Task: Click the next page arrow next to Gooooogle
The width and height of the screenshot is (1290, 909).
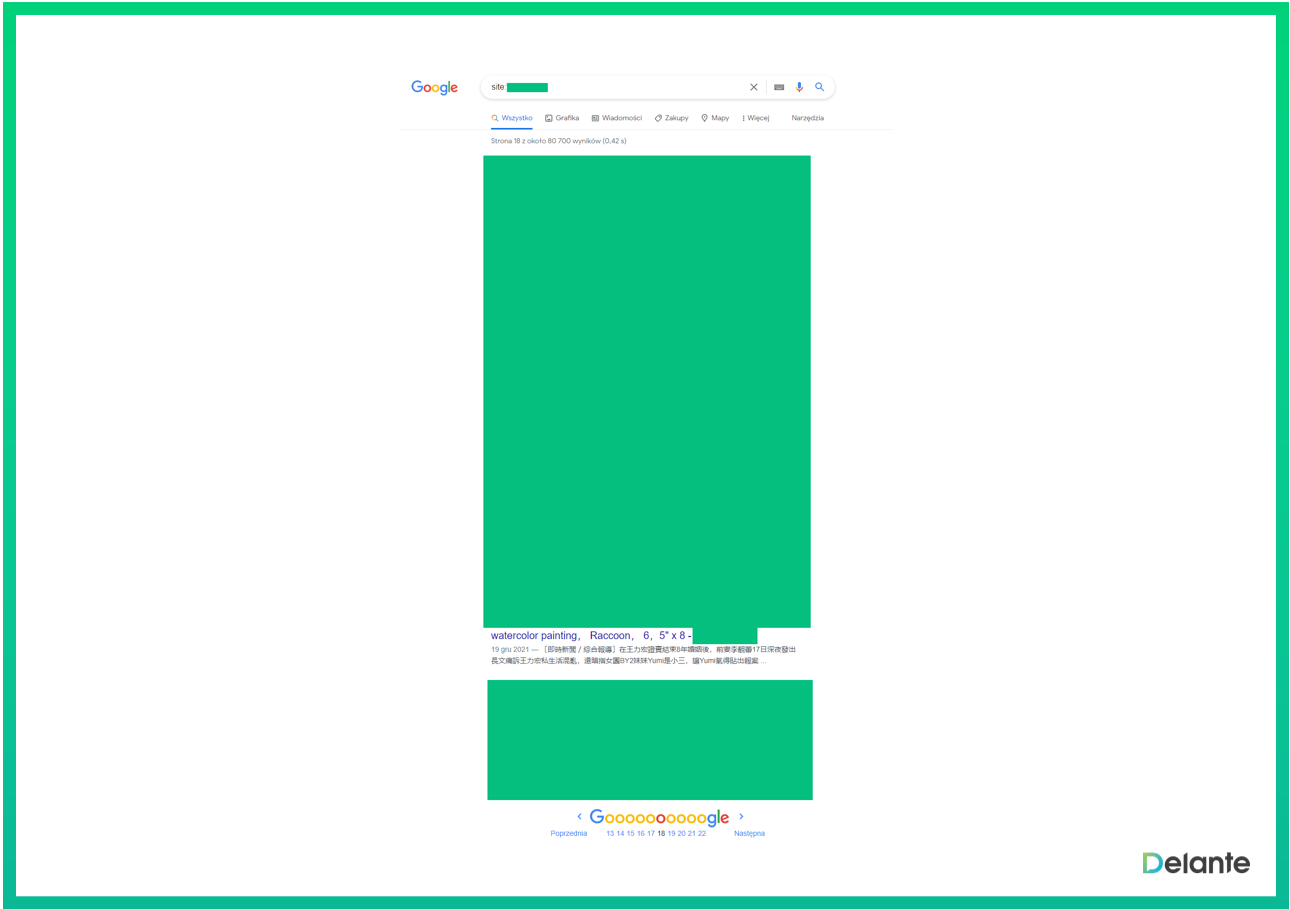Action: click(741, 816)
